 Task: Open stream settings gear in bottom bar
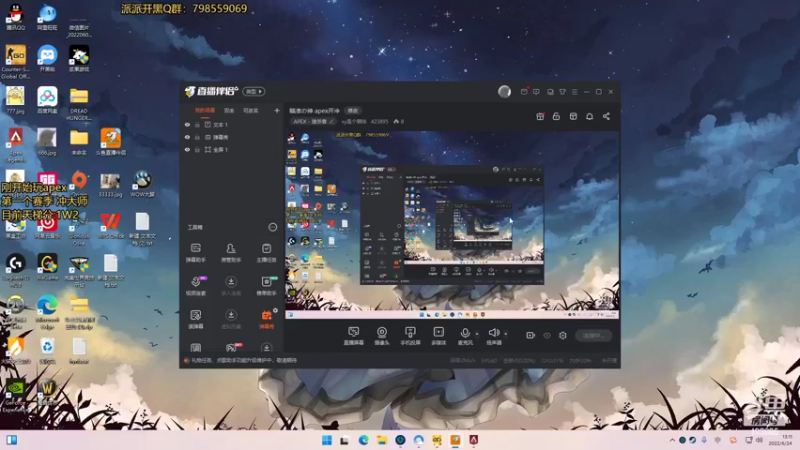pyautogui.click(x=563, y=335)
